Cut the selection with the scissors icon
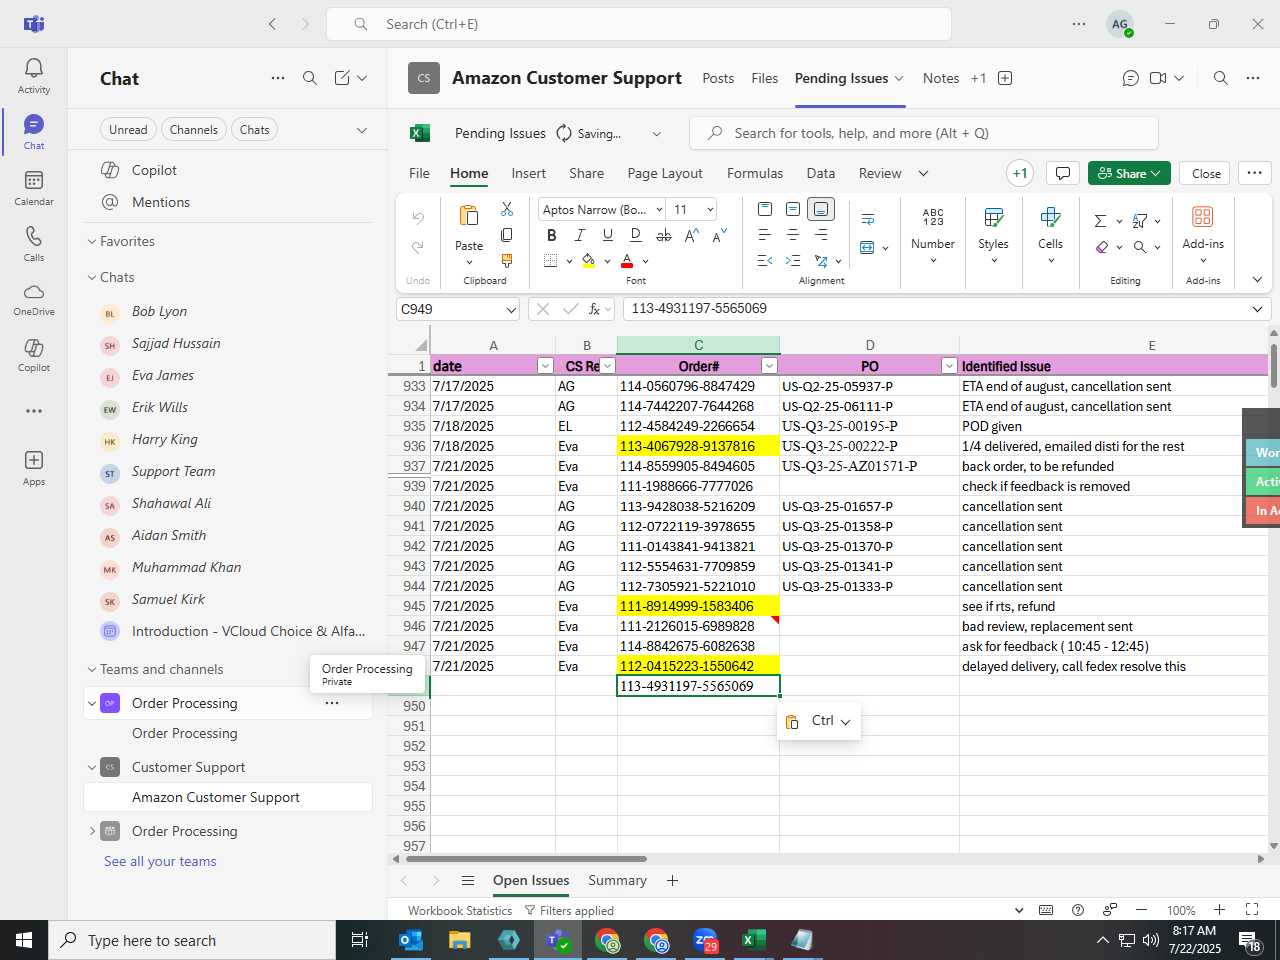The width and height of the screenshot is (1280, 960). (507, 209)
